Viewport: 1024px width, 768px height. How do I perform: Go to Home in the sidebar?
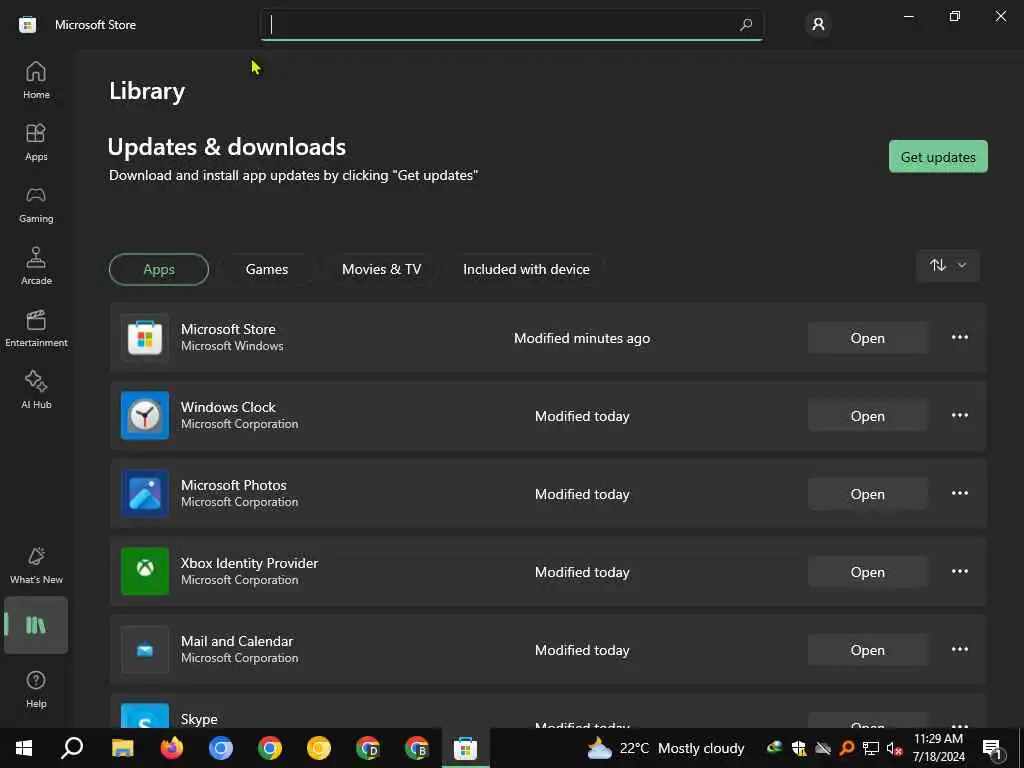36,80
